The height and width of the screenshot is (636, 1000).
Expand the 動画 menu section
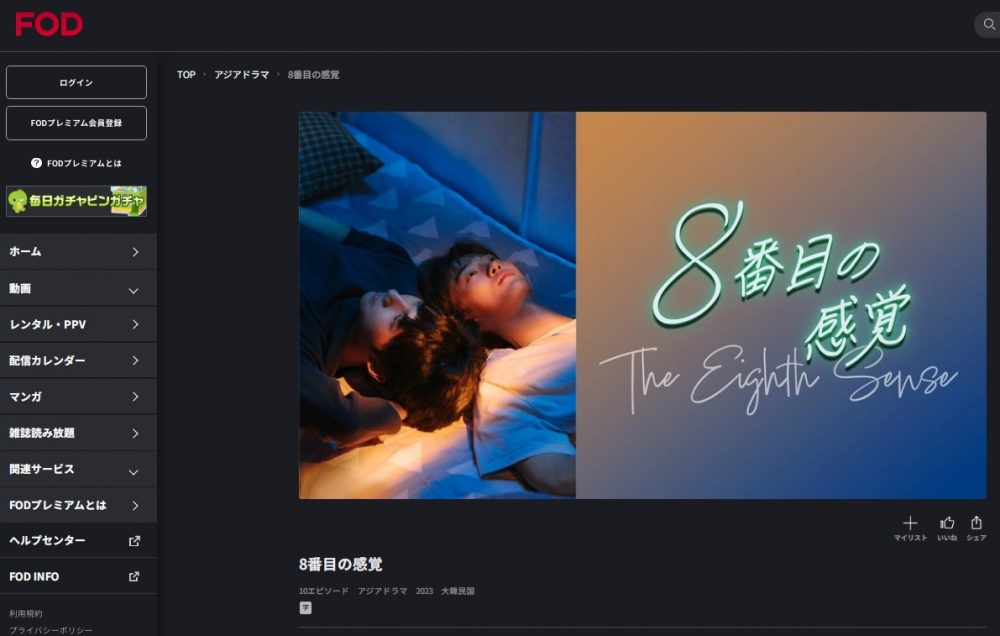pyautogui.click(x=78, y=288)
